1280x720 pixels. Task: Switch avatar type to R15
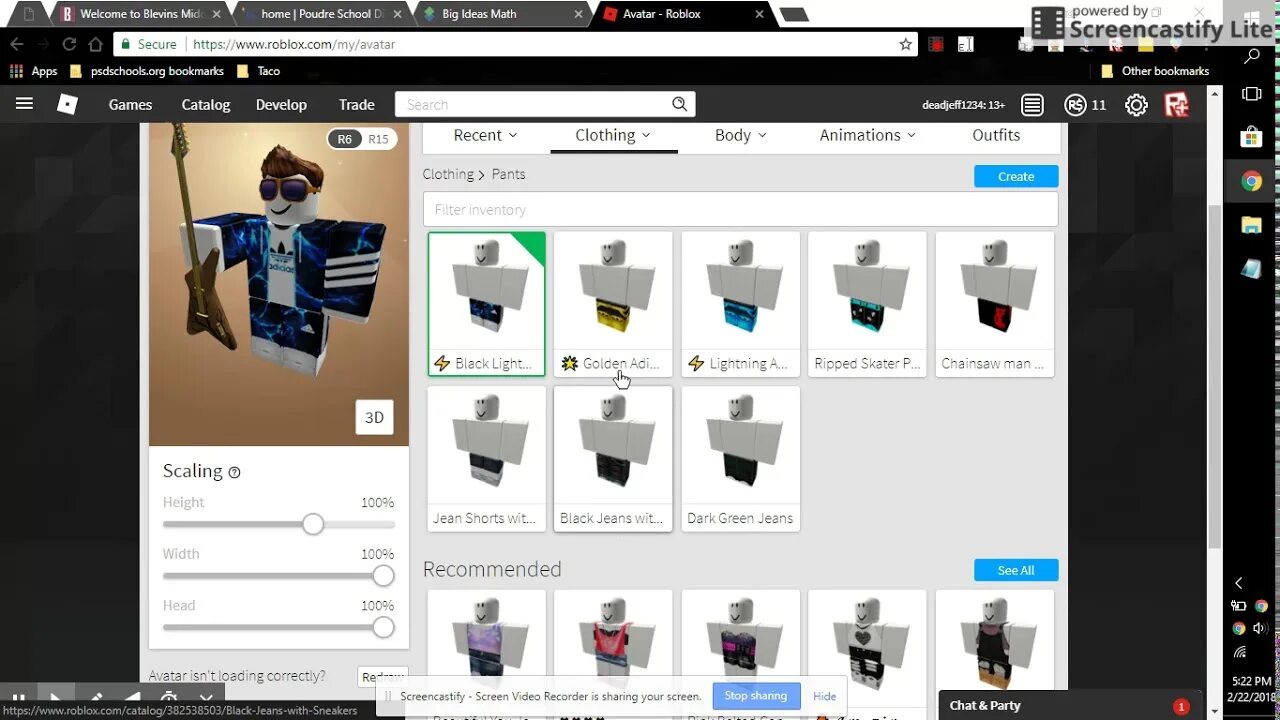pos(378,139)
